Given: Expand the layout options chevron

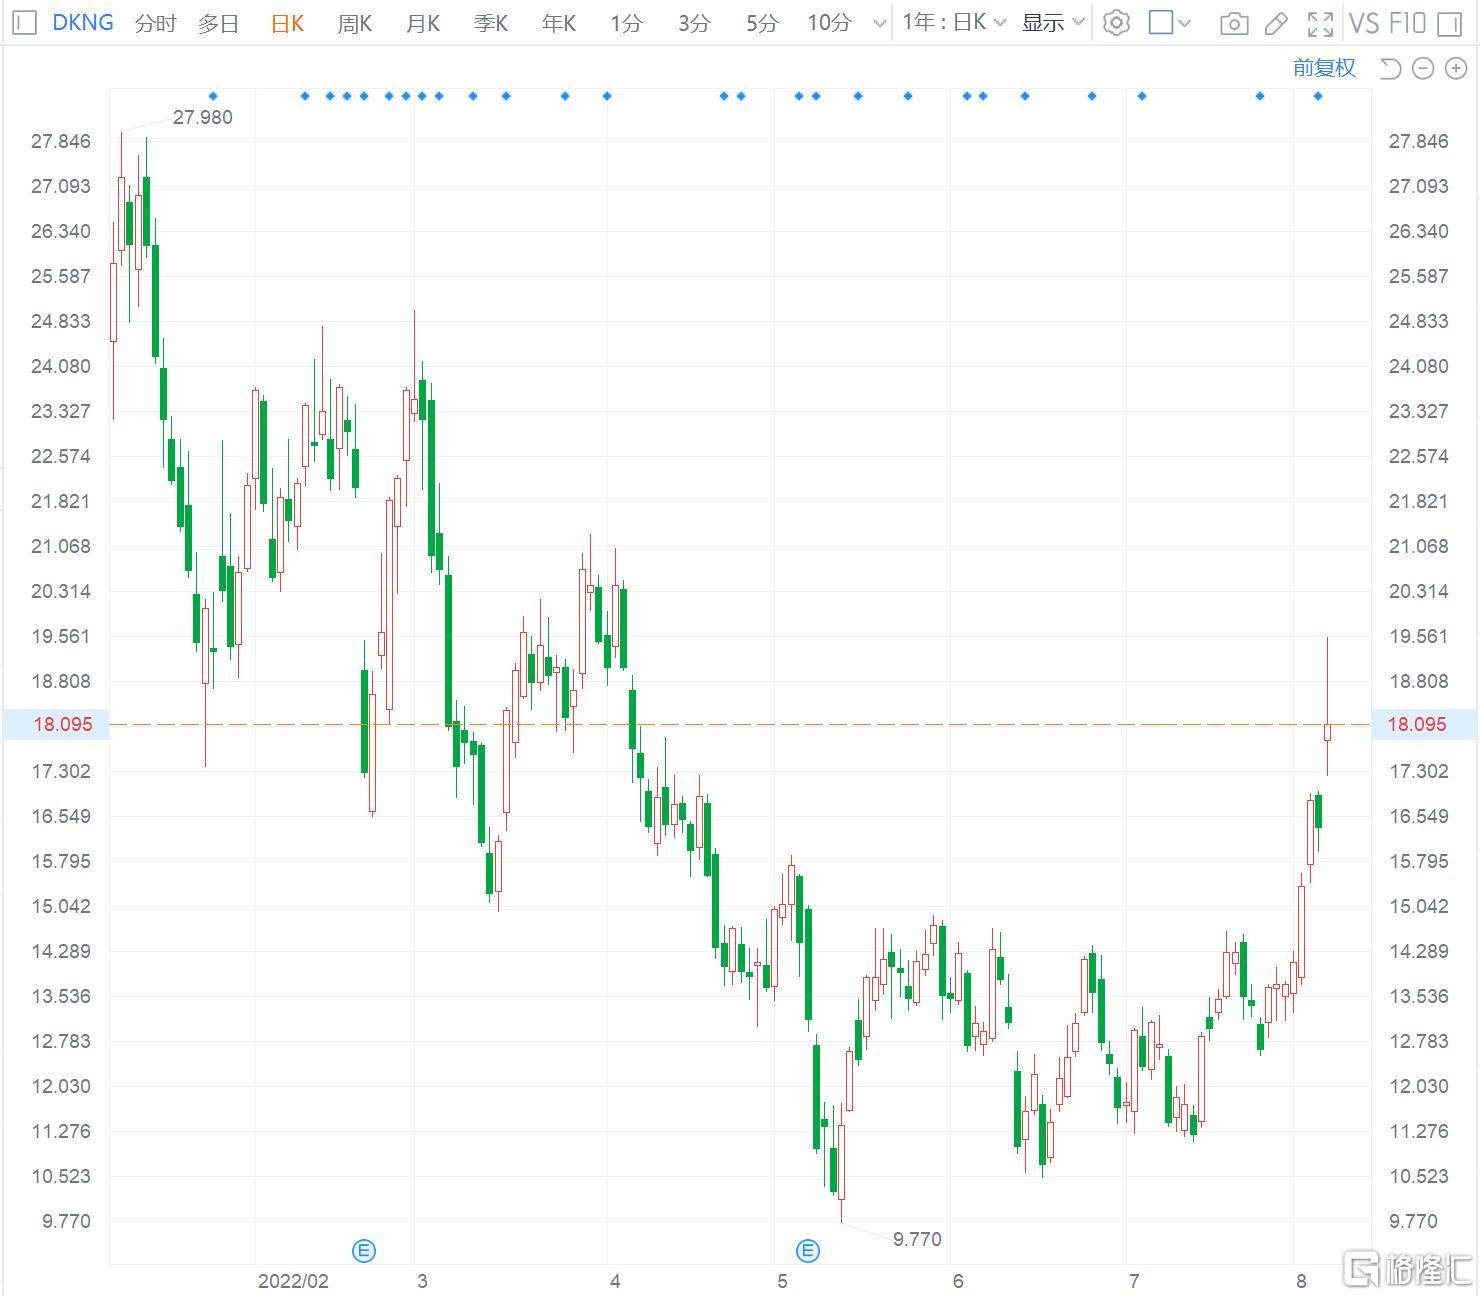Looking at the screenshot, I should coord(1185,23).
